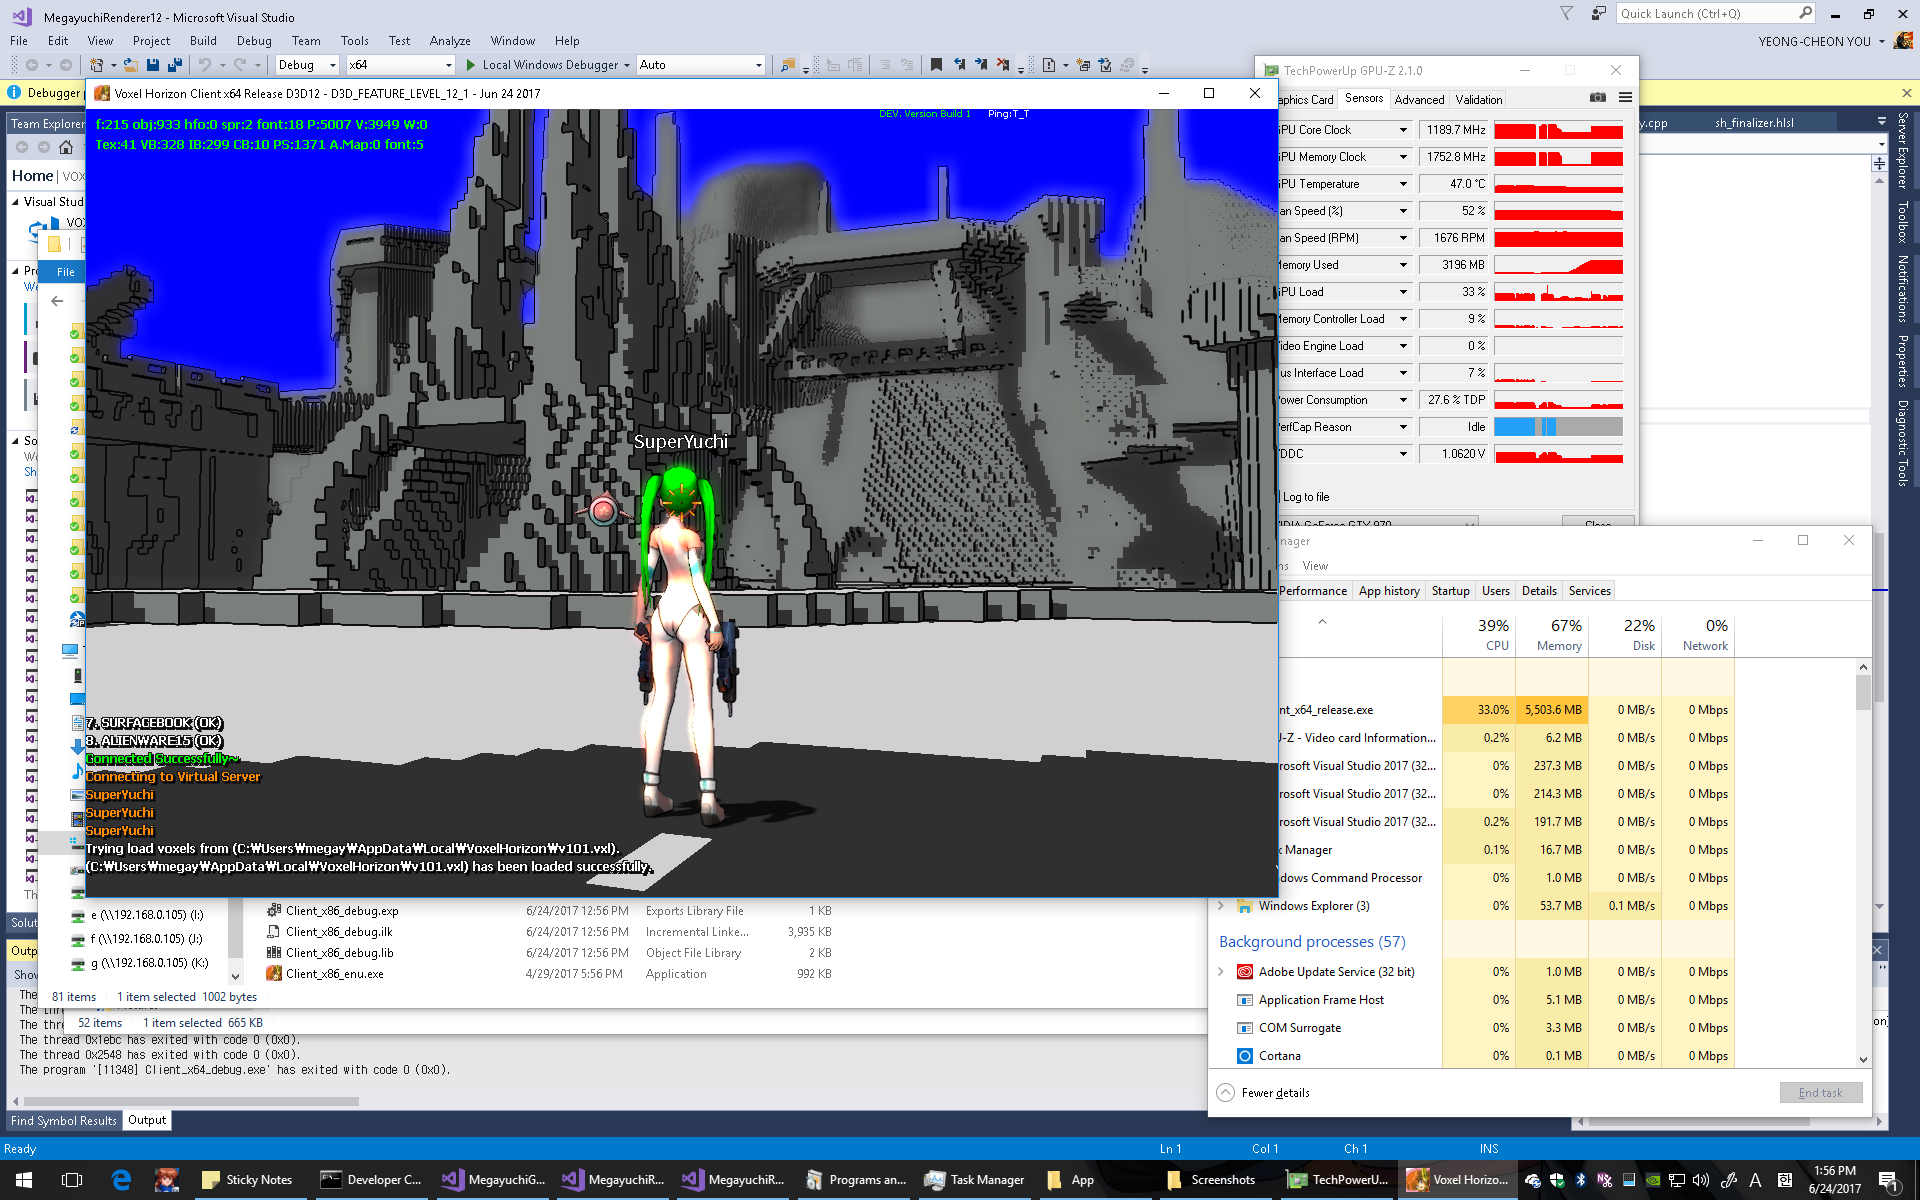This screenshot has height=1200, width=1920.
Task: Click the Save All toolbar icon
Action: 174,65
